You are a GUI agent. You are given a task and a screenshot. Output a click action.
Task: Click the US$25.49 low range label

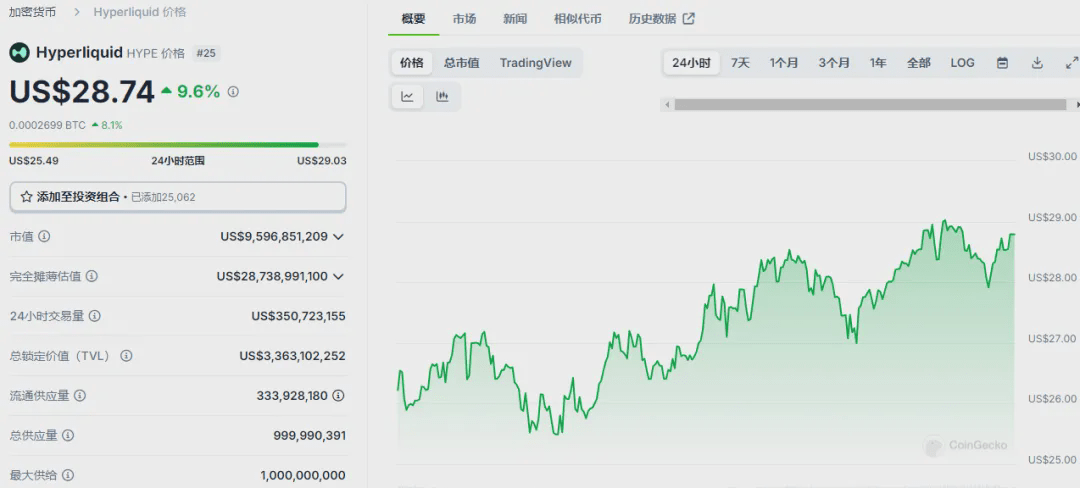[x=34, y=160]
